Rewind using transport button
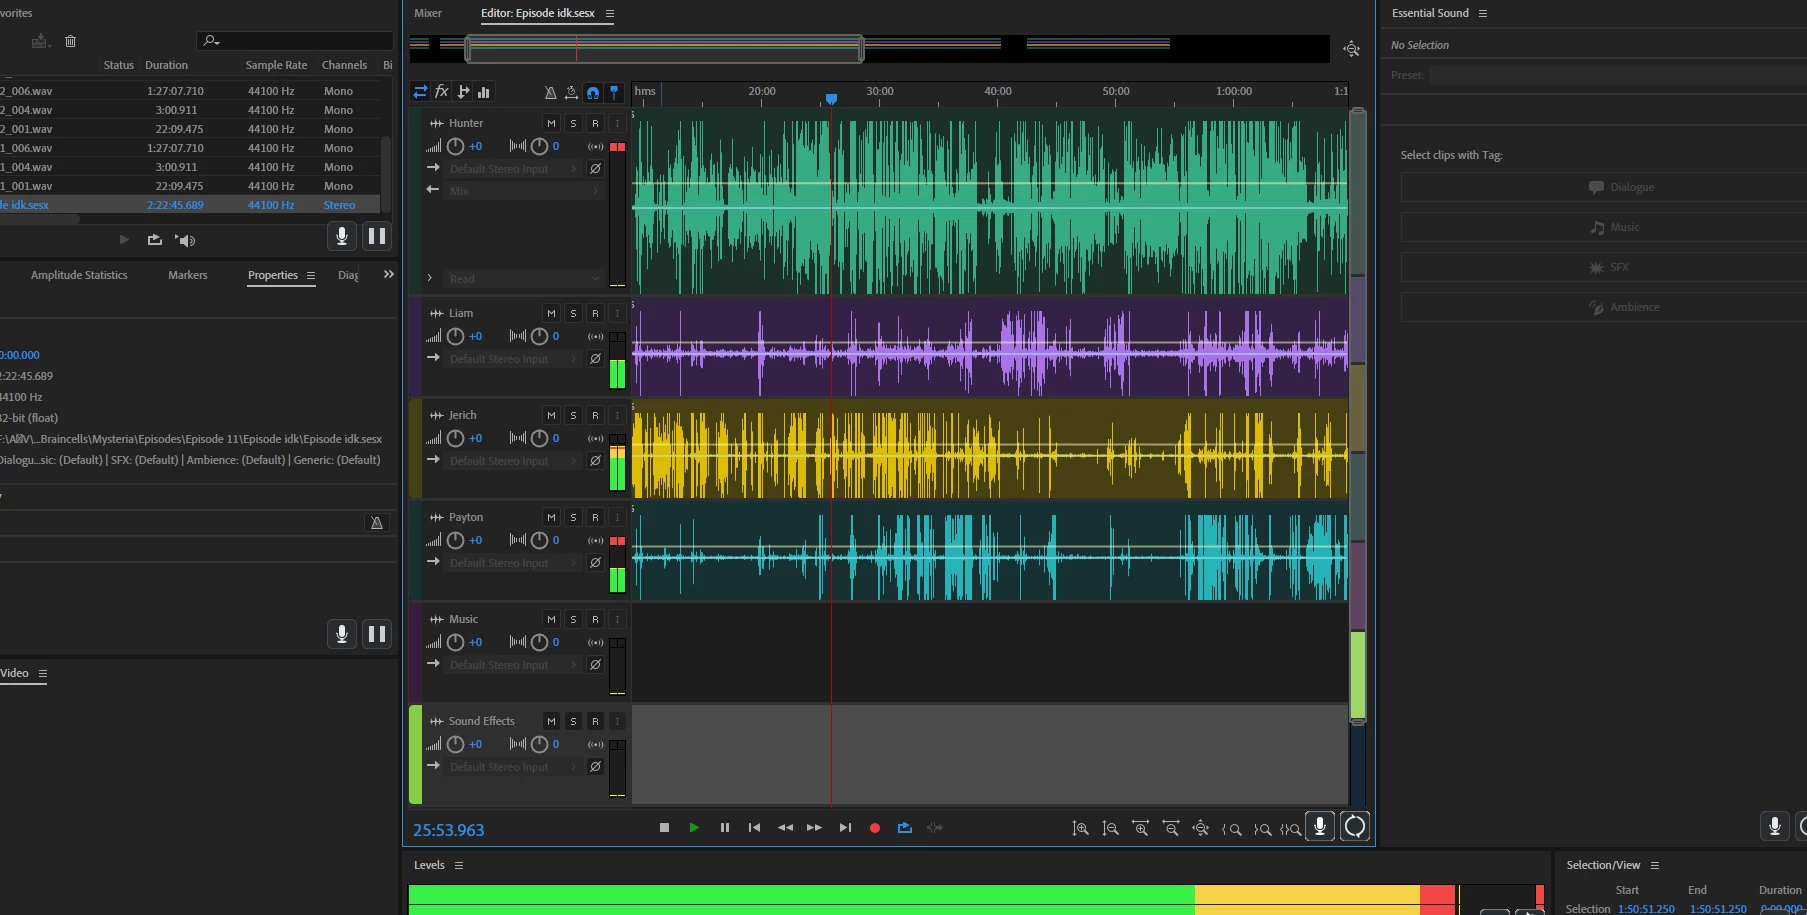 (x=785, y=828)
